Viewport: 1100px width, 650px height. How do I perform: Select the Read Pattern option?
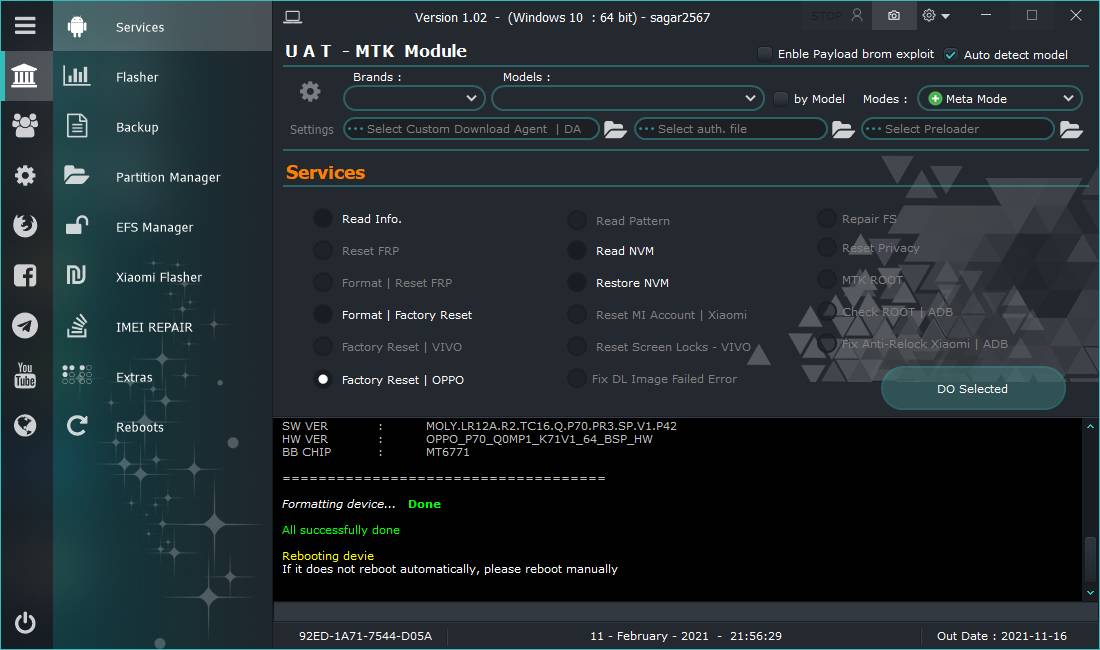(577, 220)
